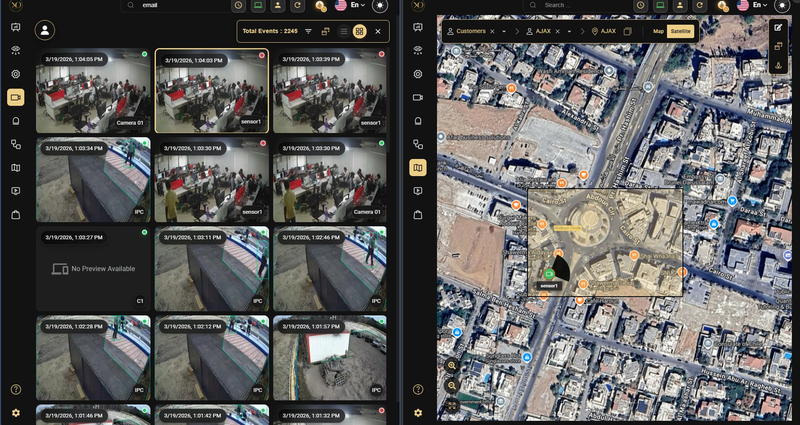Close the Total Events toolbar
800x425 pixels.
pyautogui.click(x=378, y=31)
